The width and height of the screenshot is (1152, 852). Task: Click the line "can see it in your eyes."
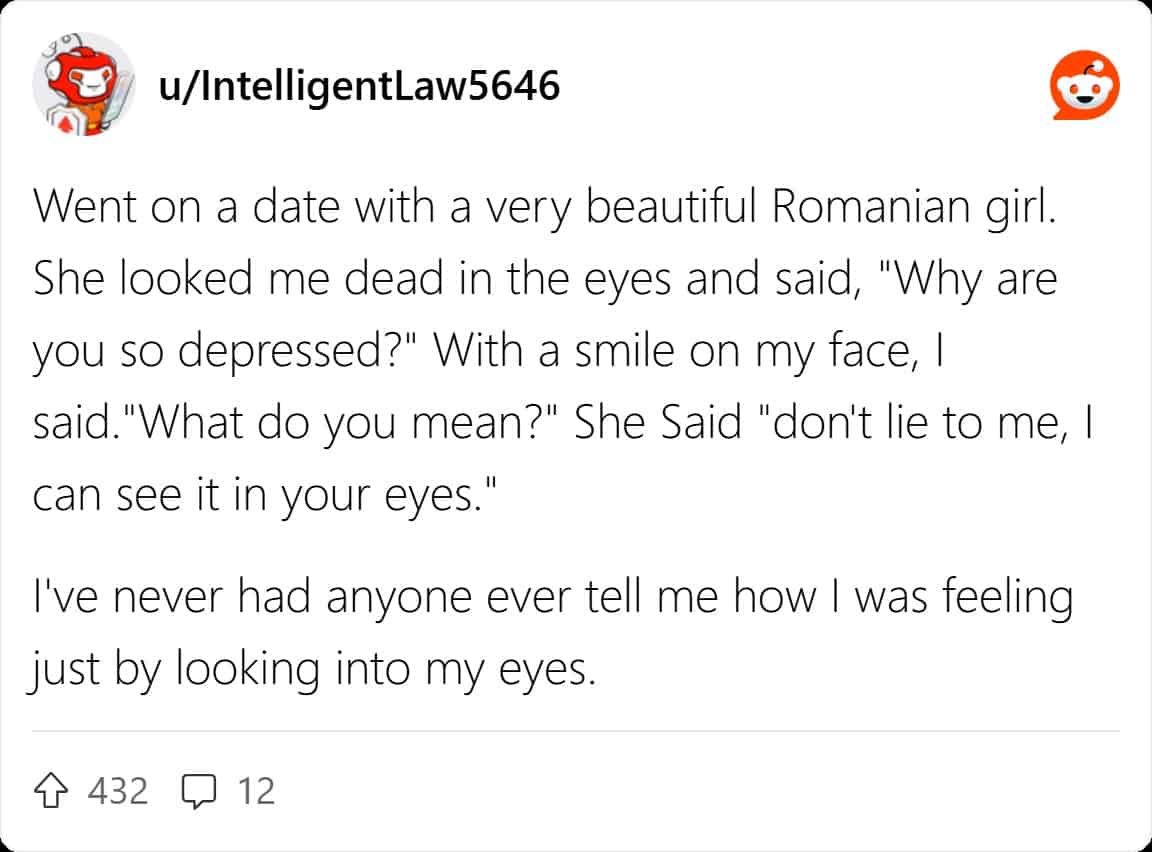click(x=265, y=495)
